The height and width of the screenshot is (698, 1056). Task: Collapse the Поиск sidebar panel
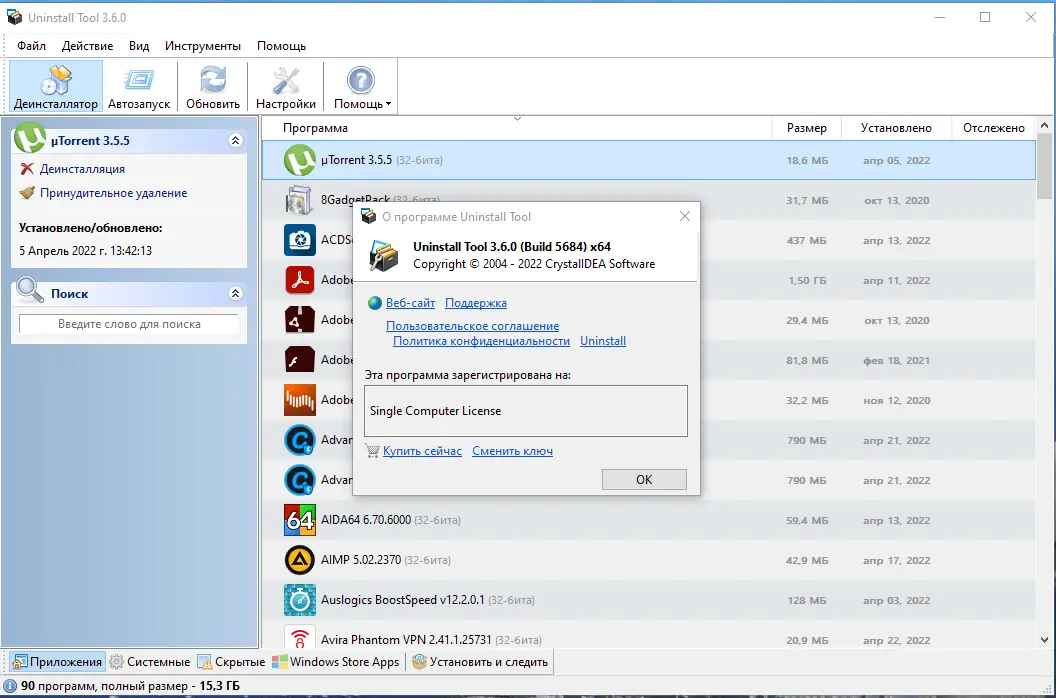pyautogui.click(x=235, y=293)
